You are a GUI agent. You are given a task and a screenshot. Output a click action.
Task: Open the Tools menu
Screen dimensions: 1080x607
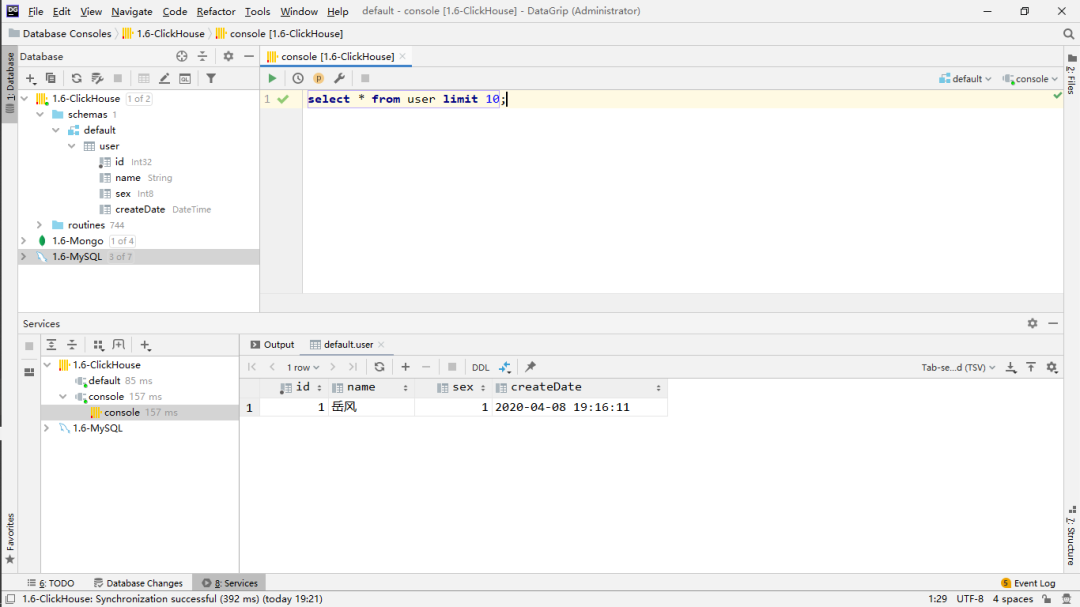[x=258, y=11]
